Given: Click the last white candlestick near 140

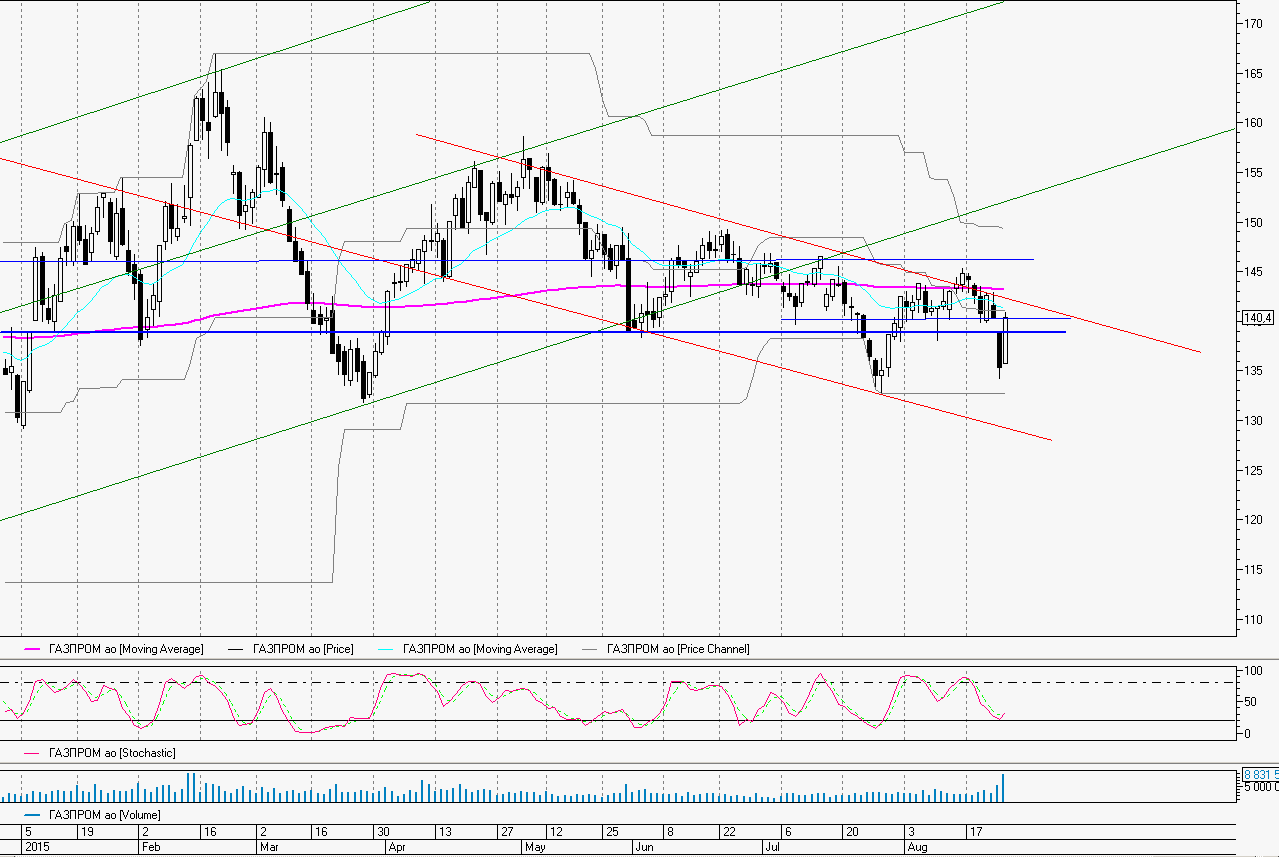Looking at the screenshot, I should [x=1005, y=340].
